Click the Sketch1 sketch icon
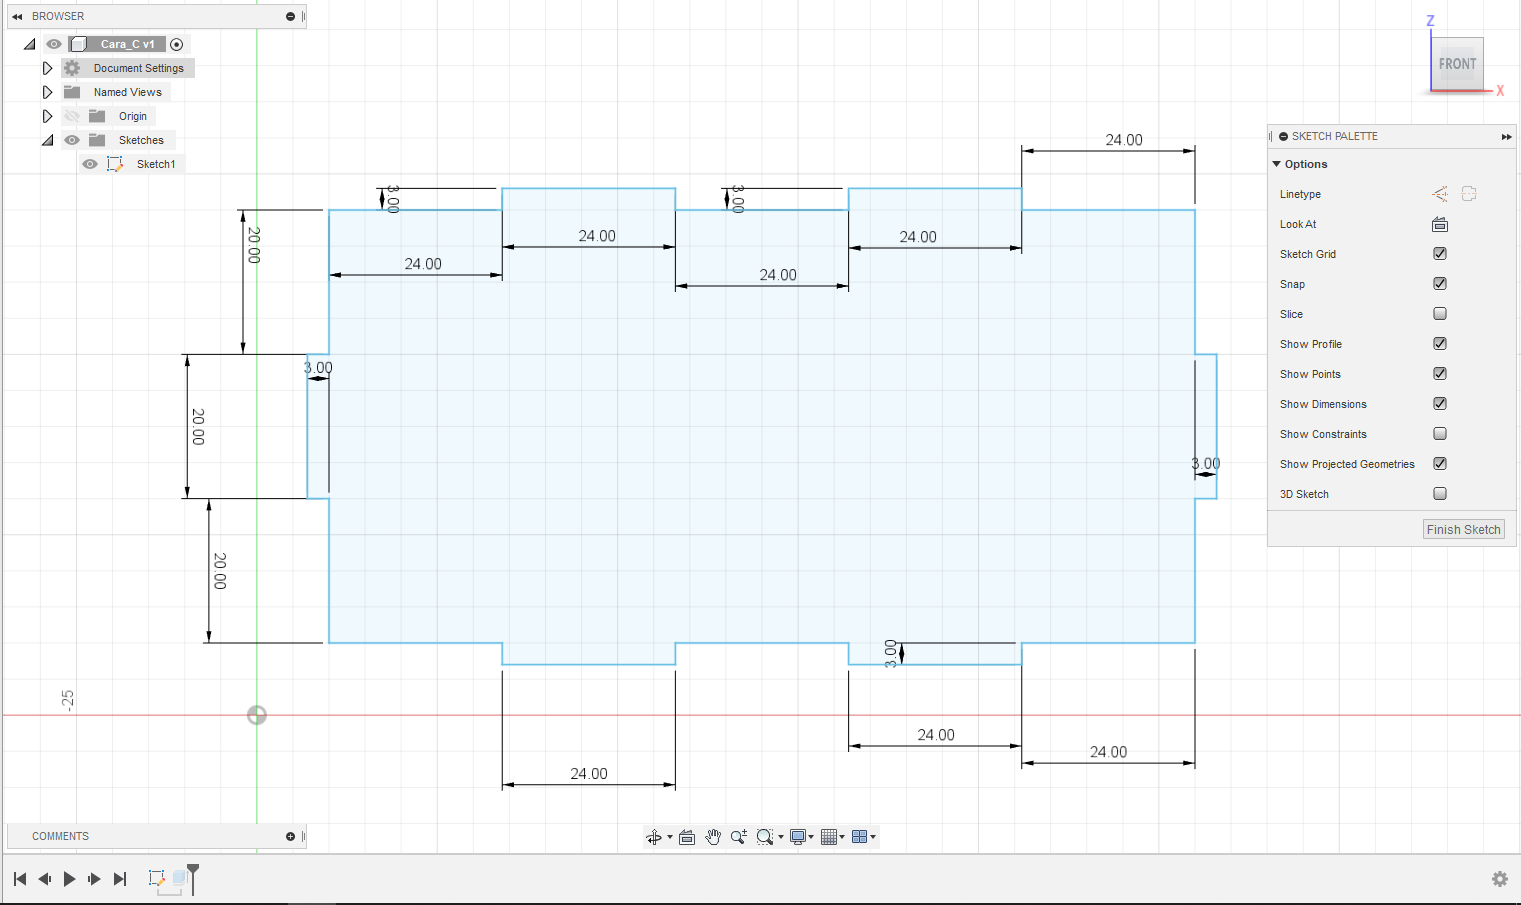This screenshot has height=905, width=1521. 115,164
